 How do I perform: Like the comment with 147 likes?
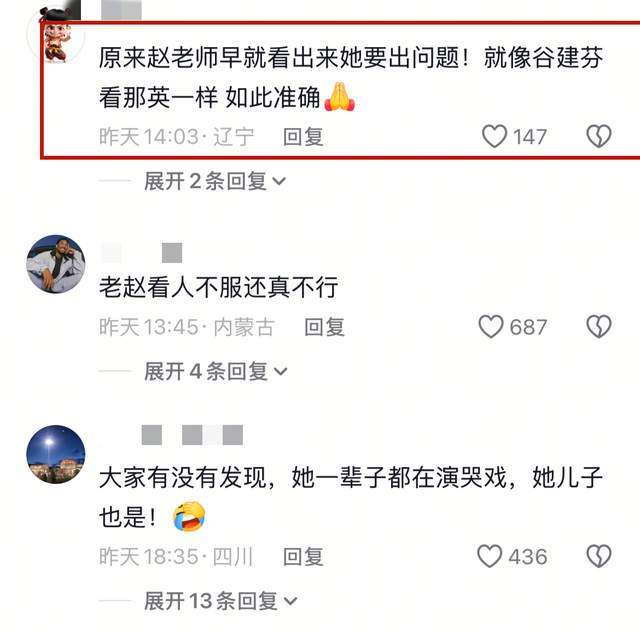click(494, 136)
